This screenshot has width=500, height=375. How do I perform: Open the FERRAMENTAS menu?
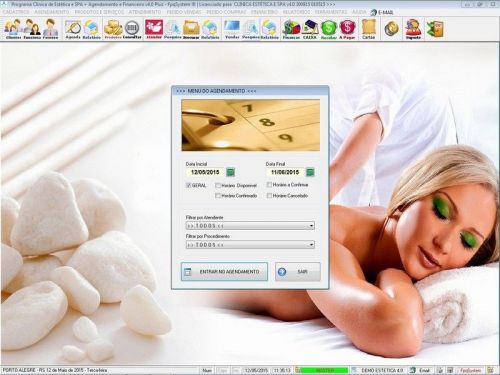click(331, 12)
